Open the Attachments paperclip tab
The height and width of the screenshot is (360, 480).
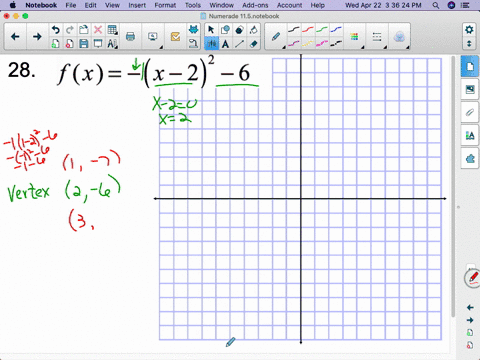click(x=470, y=112)
